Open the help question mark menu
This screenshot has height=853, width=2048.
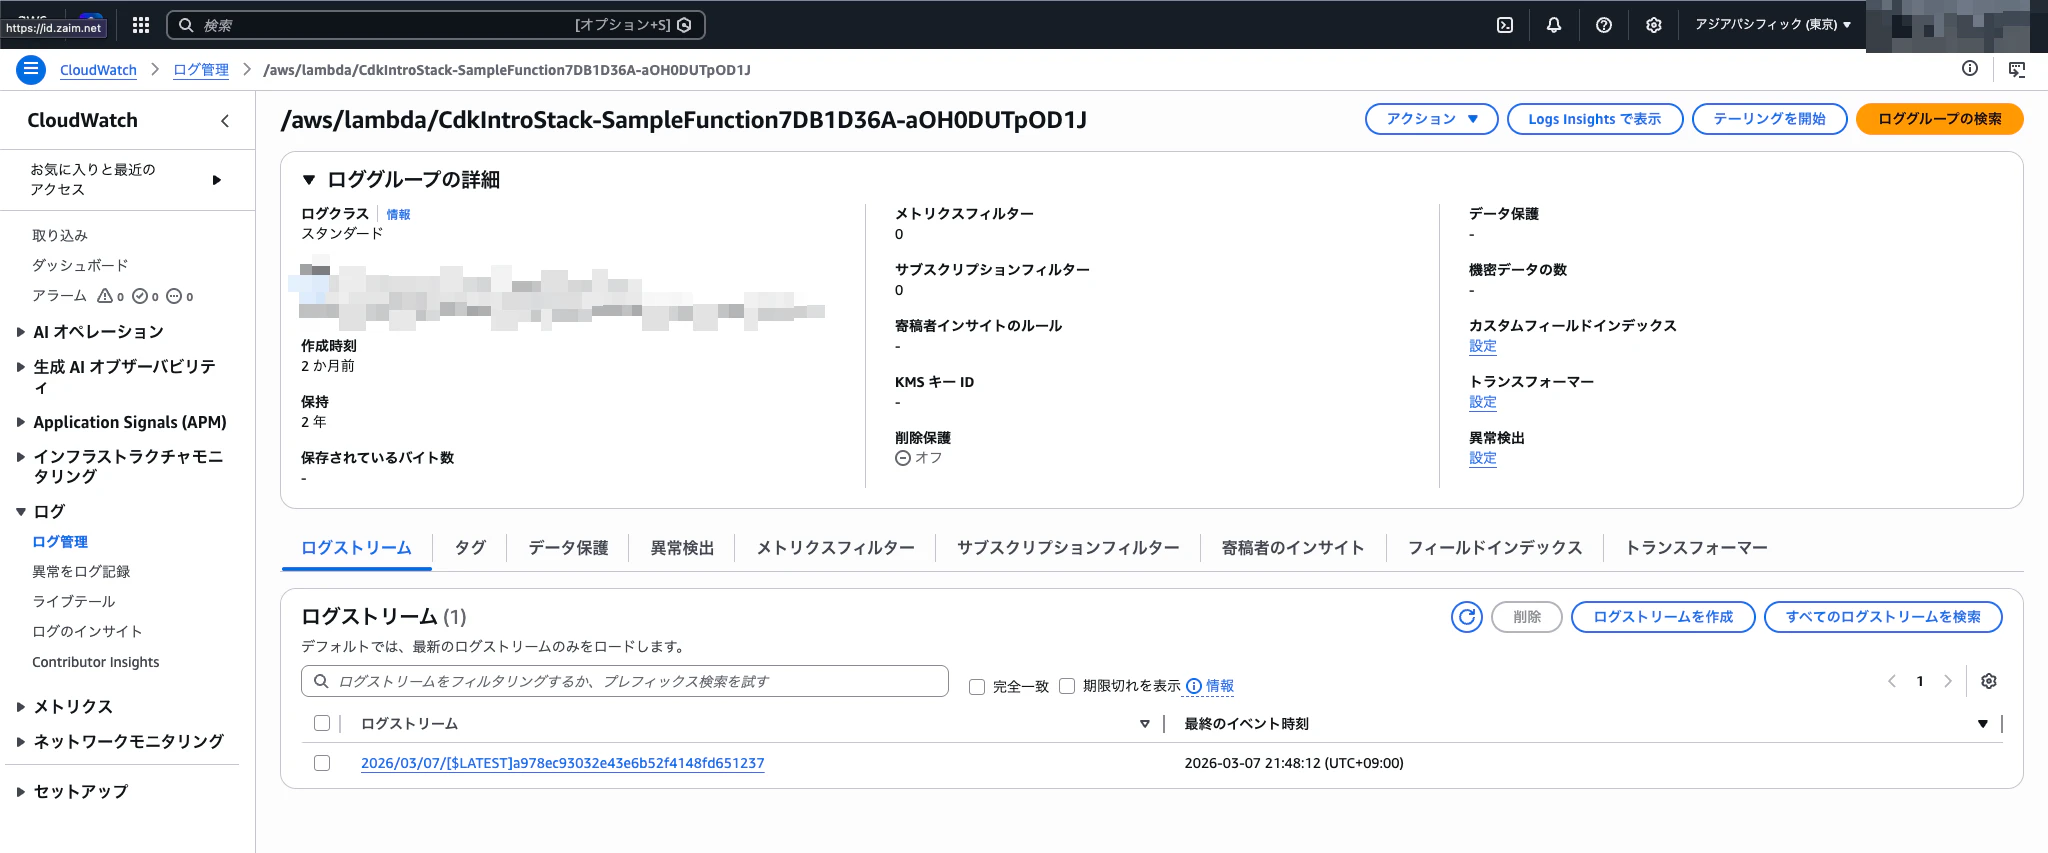[1604, 25]
